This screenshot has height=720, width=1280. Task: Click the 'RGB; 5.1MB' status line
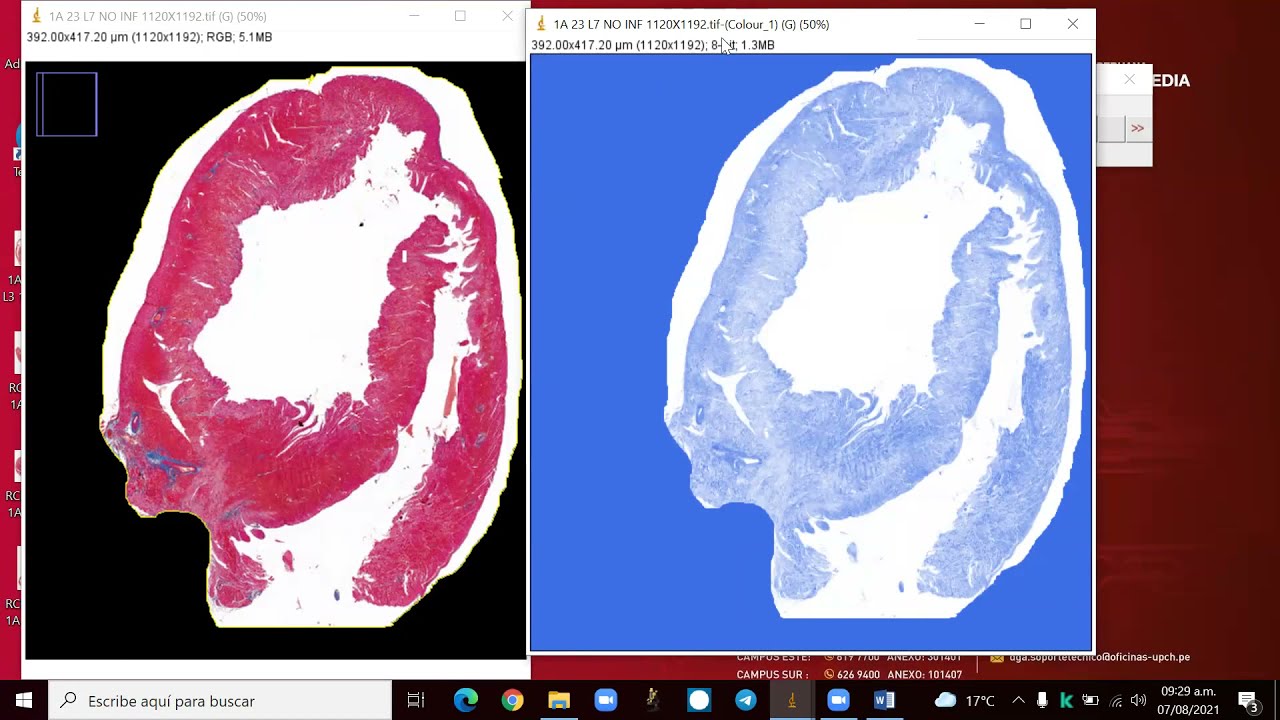(x=149, y=37)
